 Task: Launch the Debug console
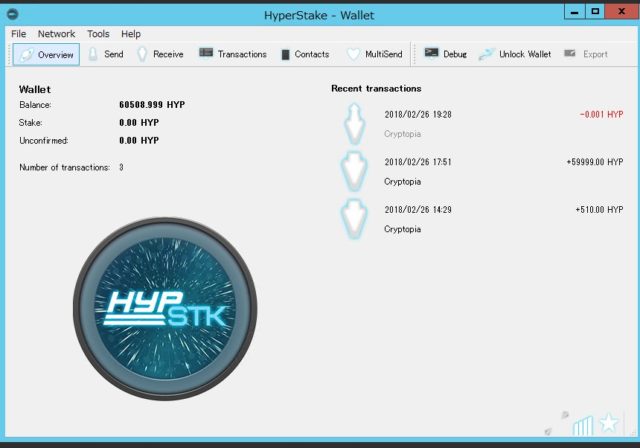(445, 54)
